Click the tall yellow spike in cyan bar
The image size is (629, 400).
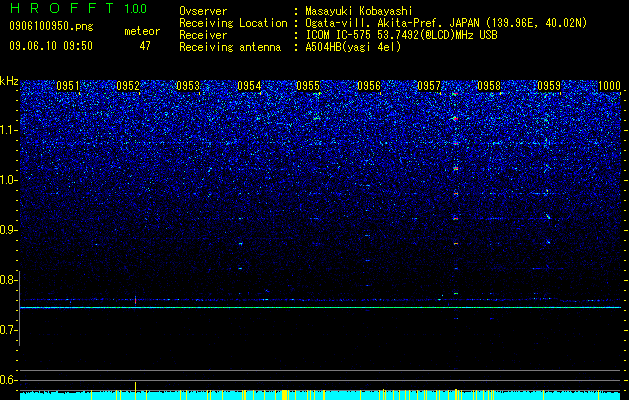[136, 391]
